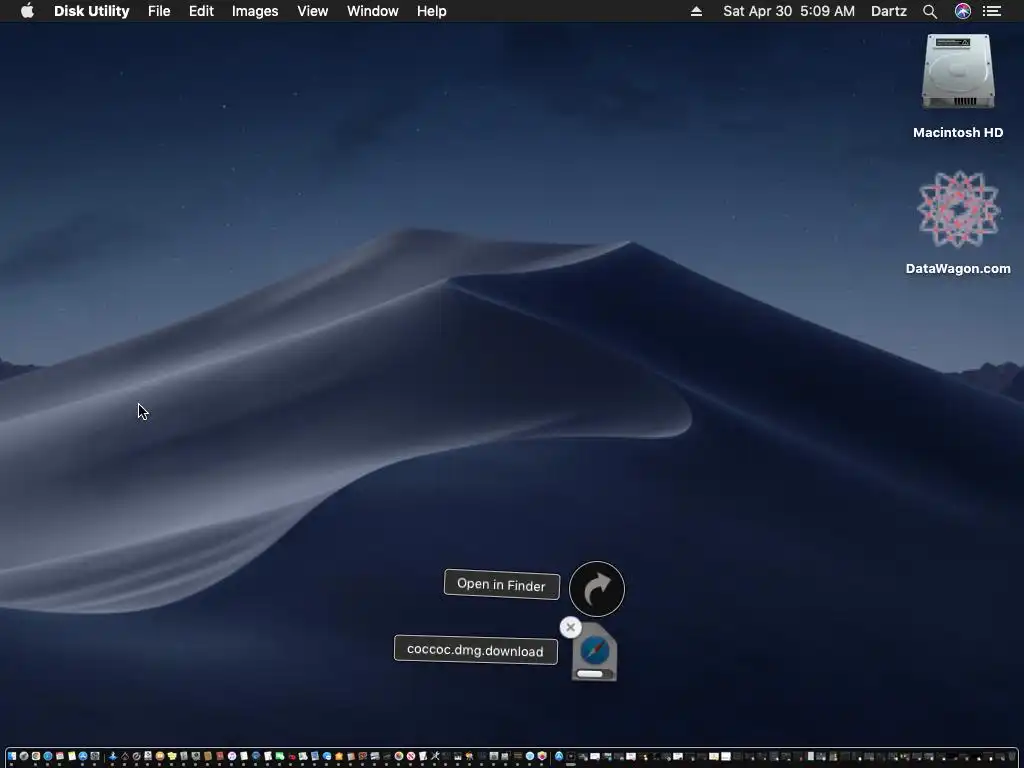
Task: Open the Help menu
Action: point(431,11)
